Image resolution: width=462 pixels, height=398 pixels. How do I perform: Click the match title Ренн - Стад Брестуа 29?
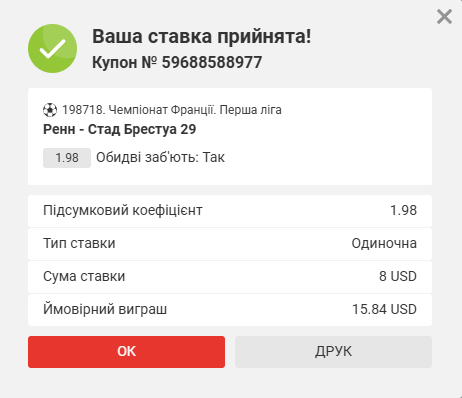[x=119, y=129]
